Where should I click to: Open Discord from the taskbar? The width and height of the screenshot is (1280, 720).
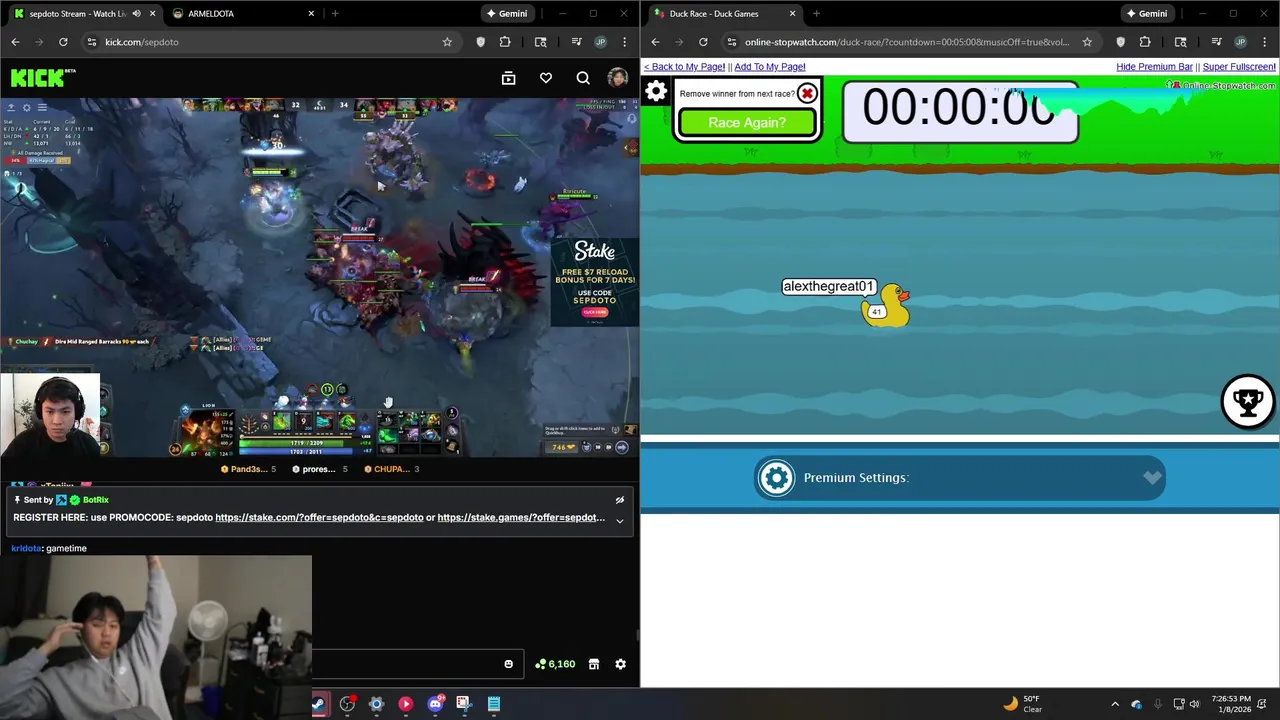(435, 704)
